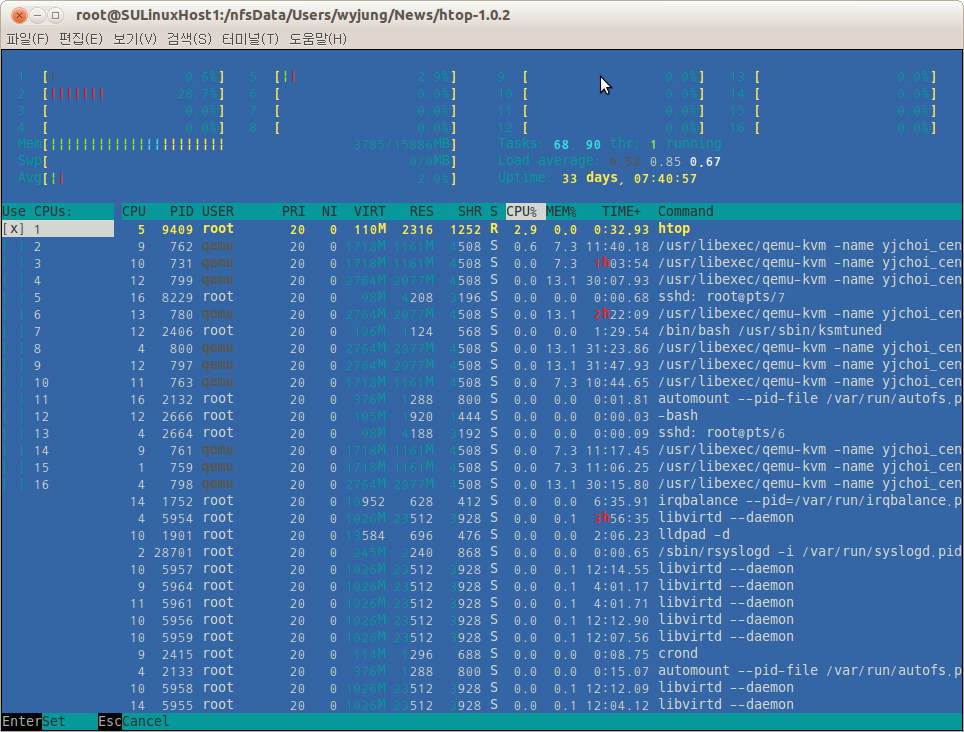The width and height of the screenshot is (964, 732).
Task: Click the Tasks count line
Action: pos(609,144)
